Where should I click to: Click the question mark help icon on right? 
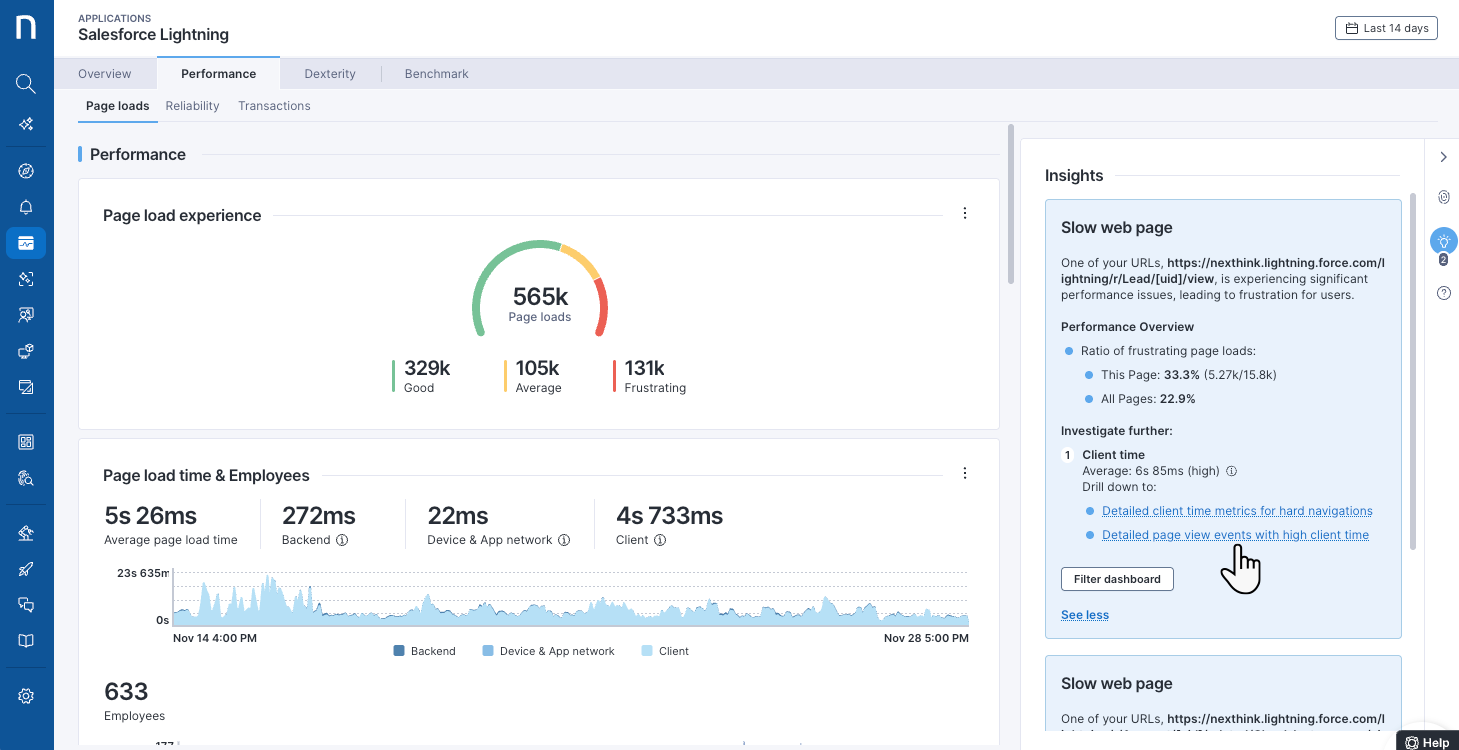1443,293
